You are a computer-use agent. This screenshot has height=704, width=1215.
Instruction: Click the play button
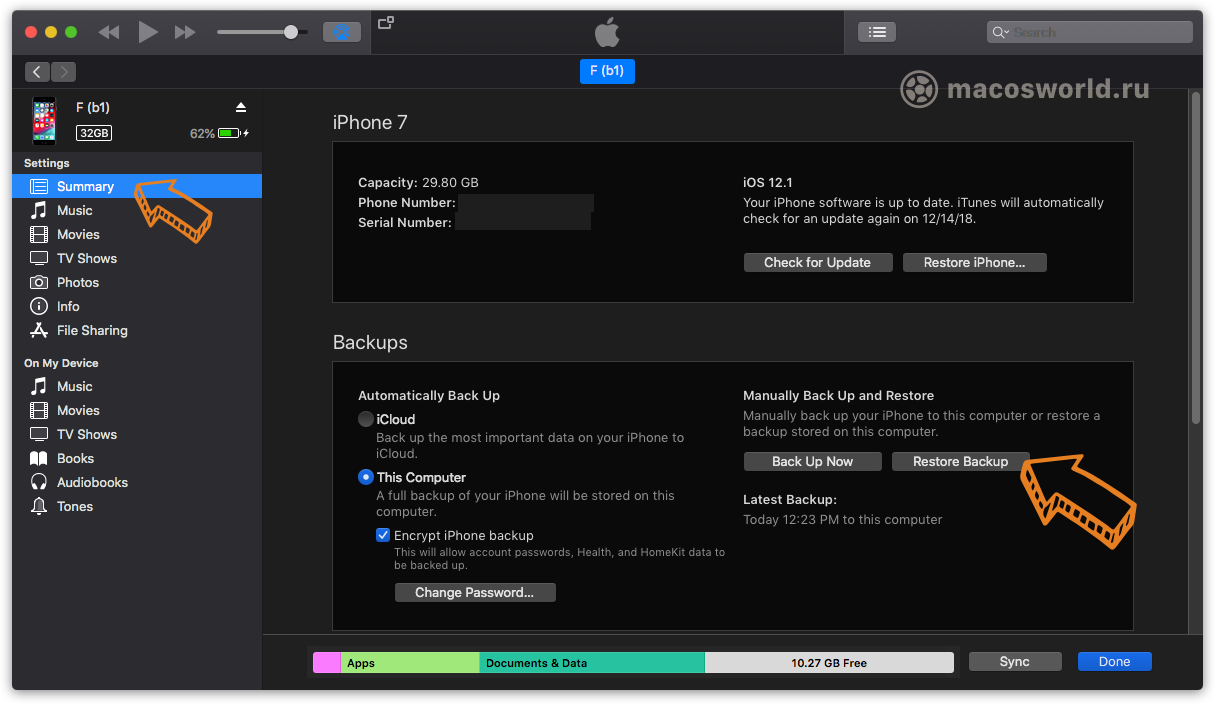tap(148, 32)
